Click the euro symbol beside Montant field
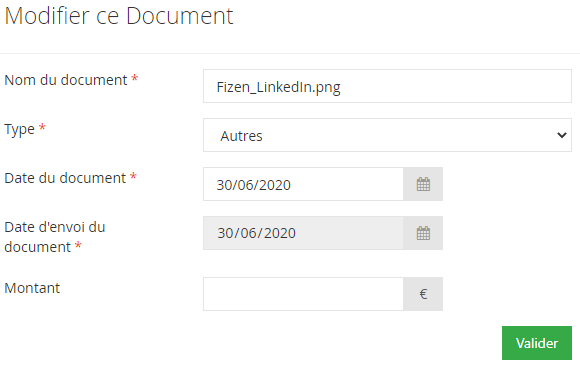This screenshot has height=365, width=580. pos(423,294)
